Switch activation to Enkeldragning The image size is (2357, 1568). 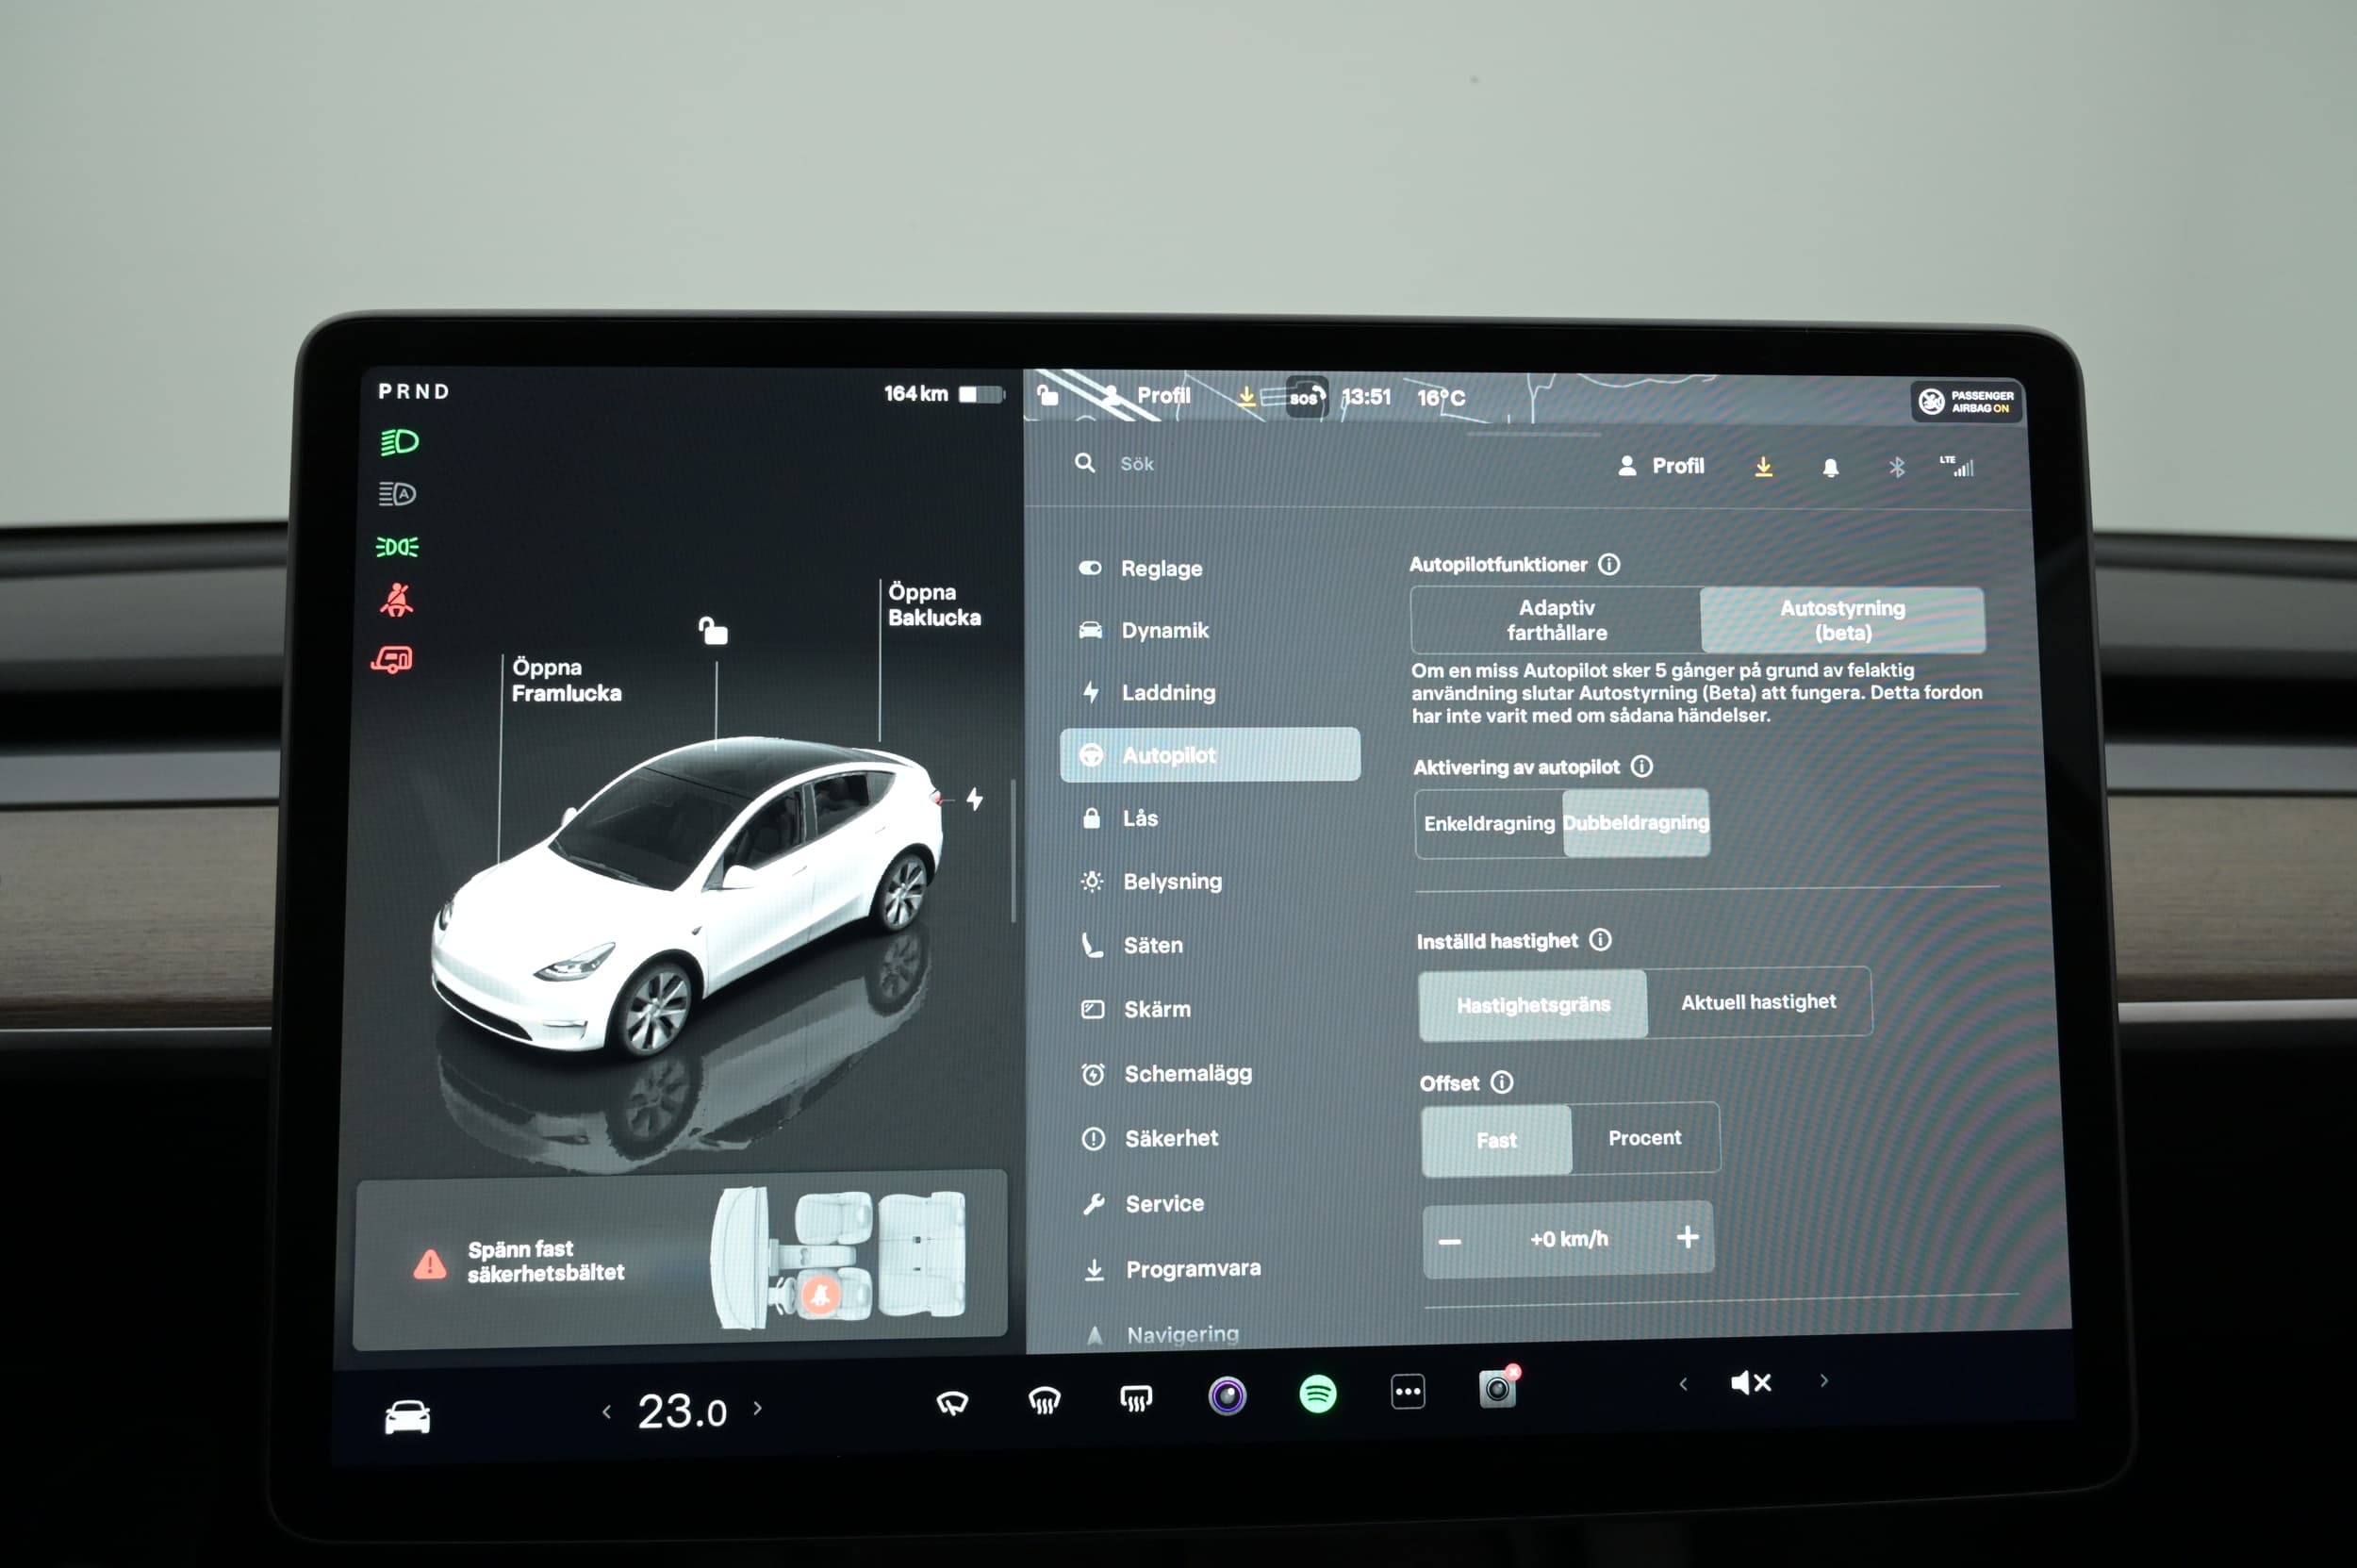1489,823
